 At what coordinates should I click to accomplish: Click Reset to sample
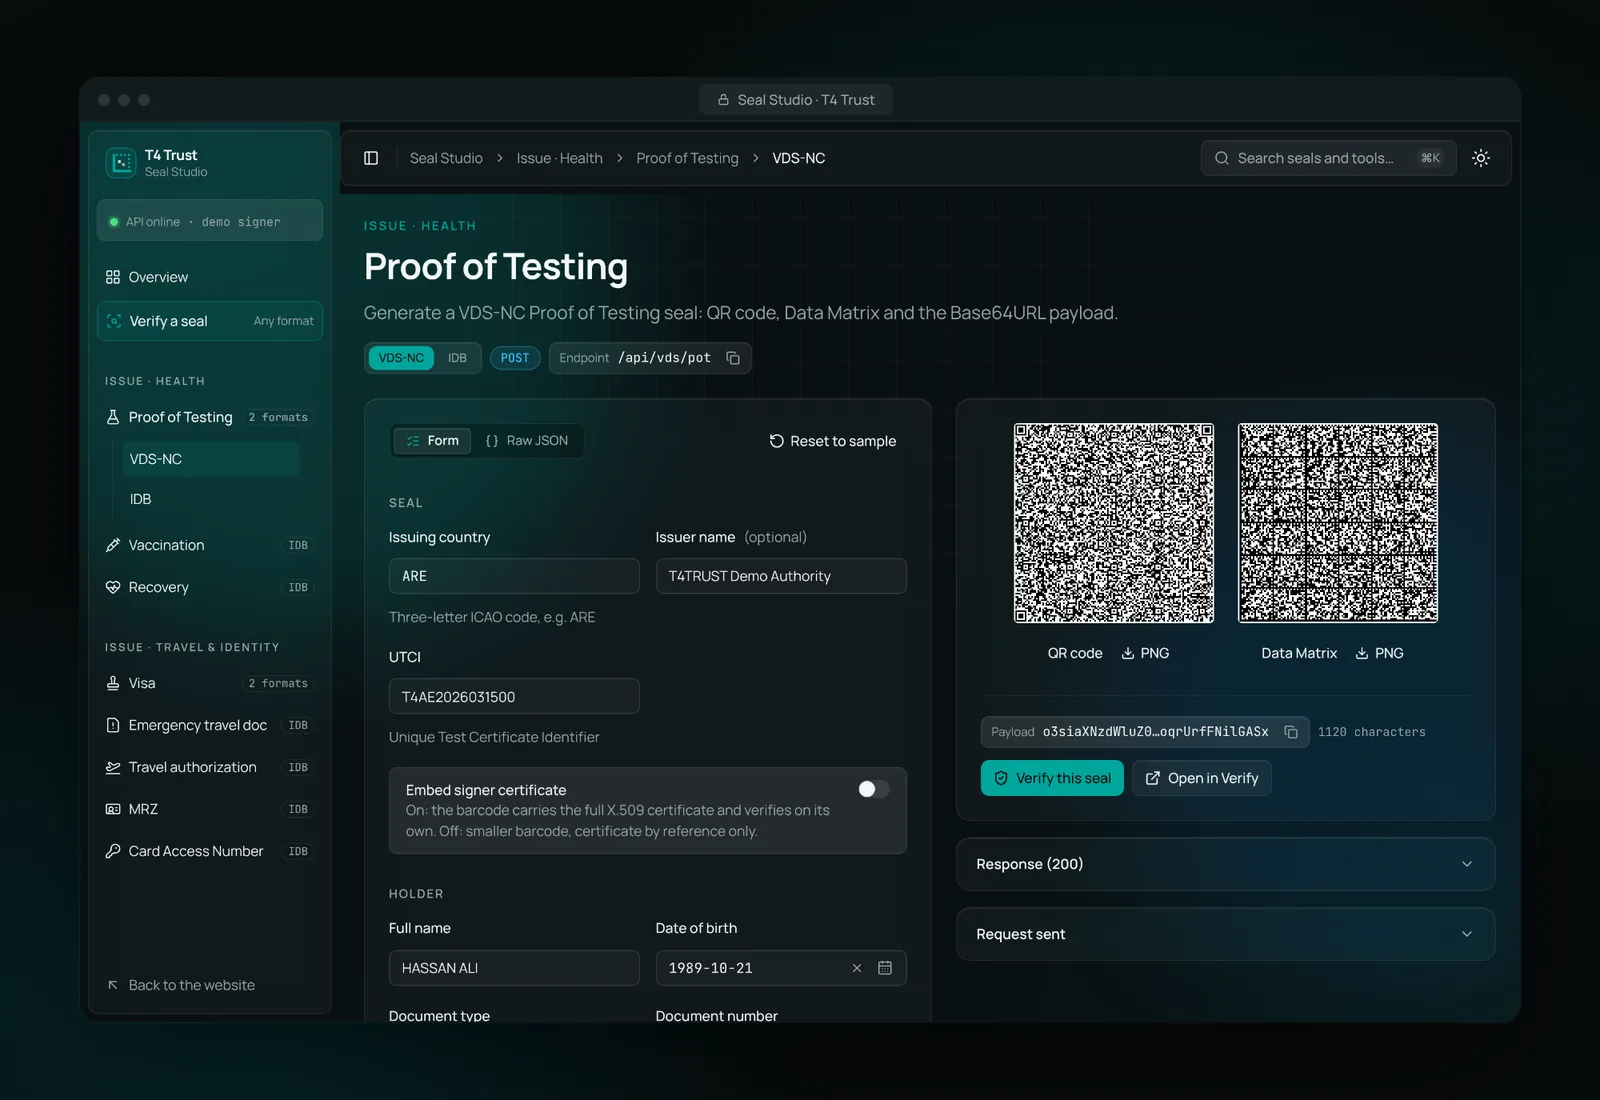coord(832,441)
